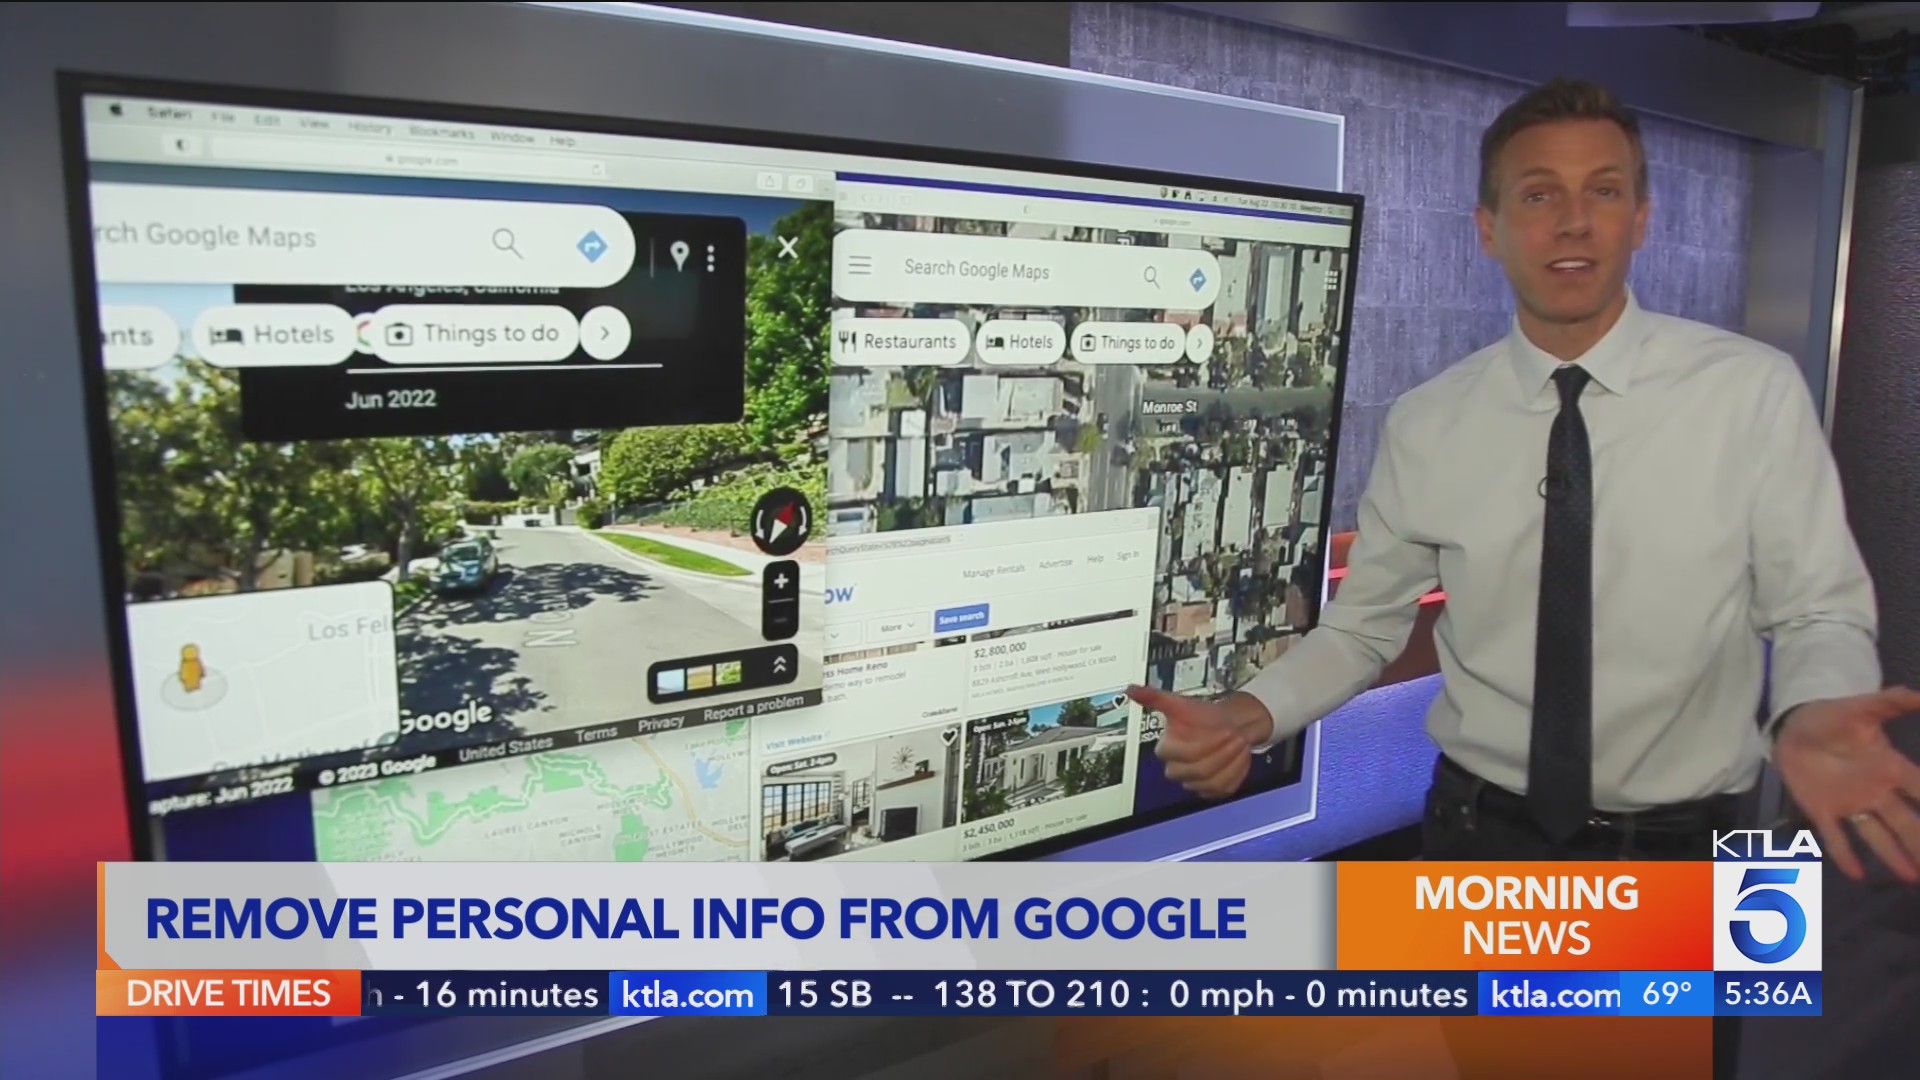Open the Window menu in the menu bar
1920x1080 pixels.
pyautogui.click(x=511, y=137)
